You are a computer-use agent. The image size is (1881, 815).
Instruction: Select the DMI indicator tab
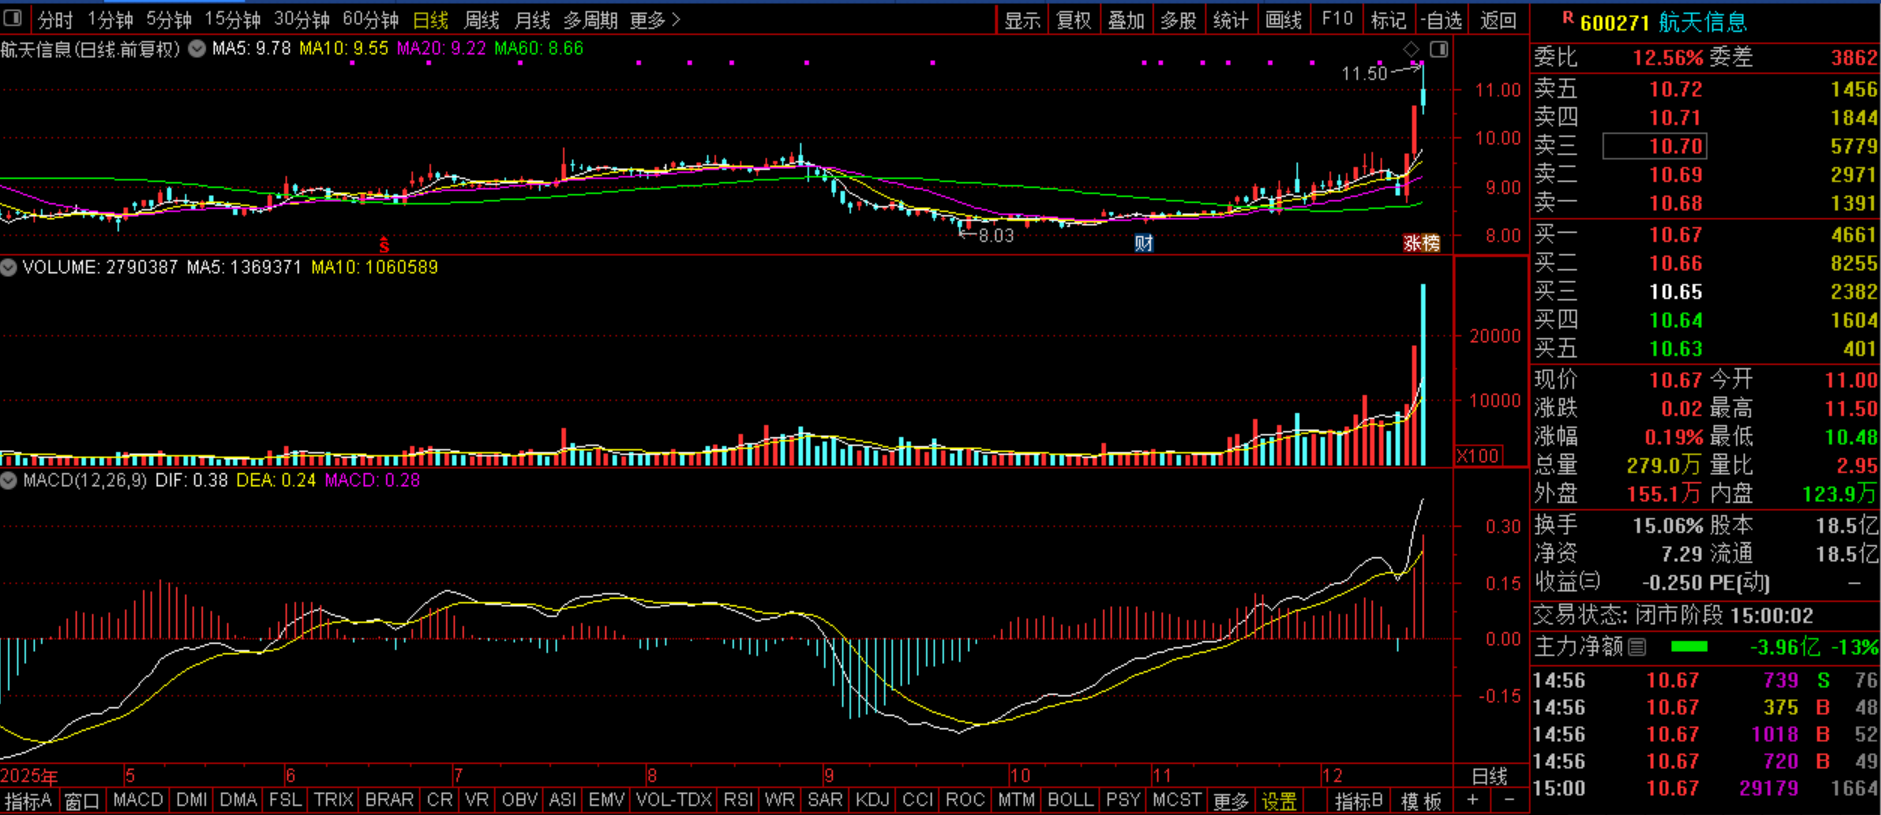click(192, 800)
